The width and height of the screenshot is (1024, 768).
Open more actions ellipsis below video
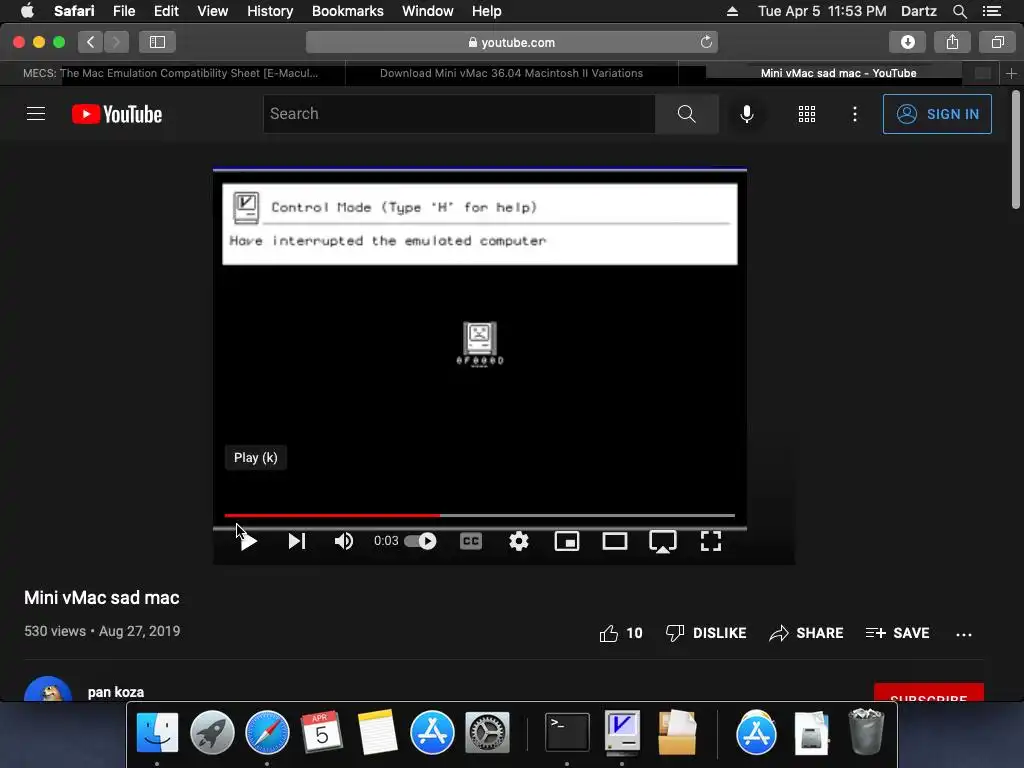pos(964,634)
